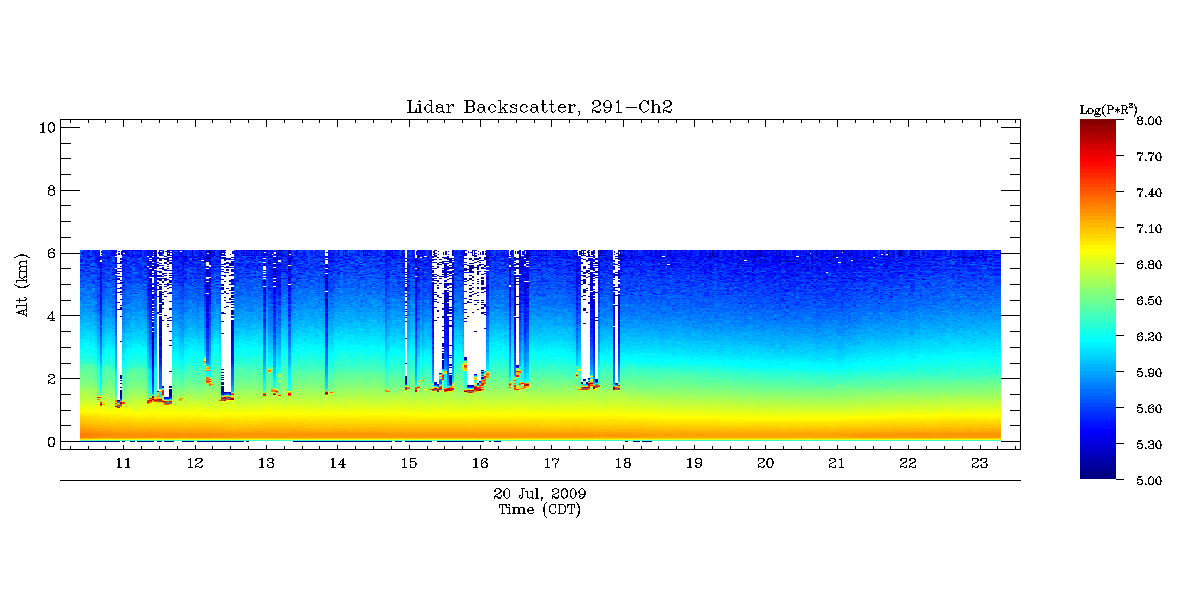The width and height of the screenshot is (1200, 600).
Task: Click the colorbar value 7.10
Action: 1148,229
